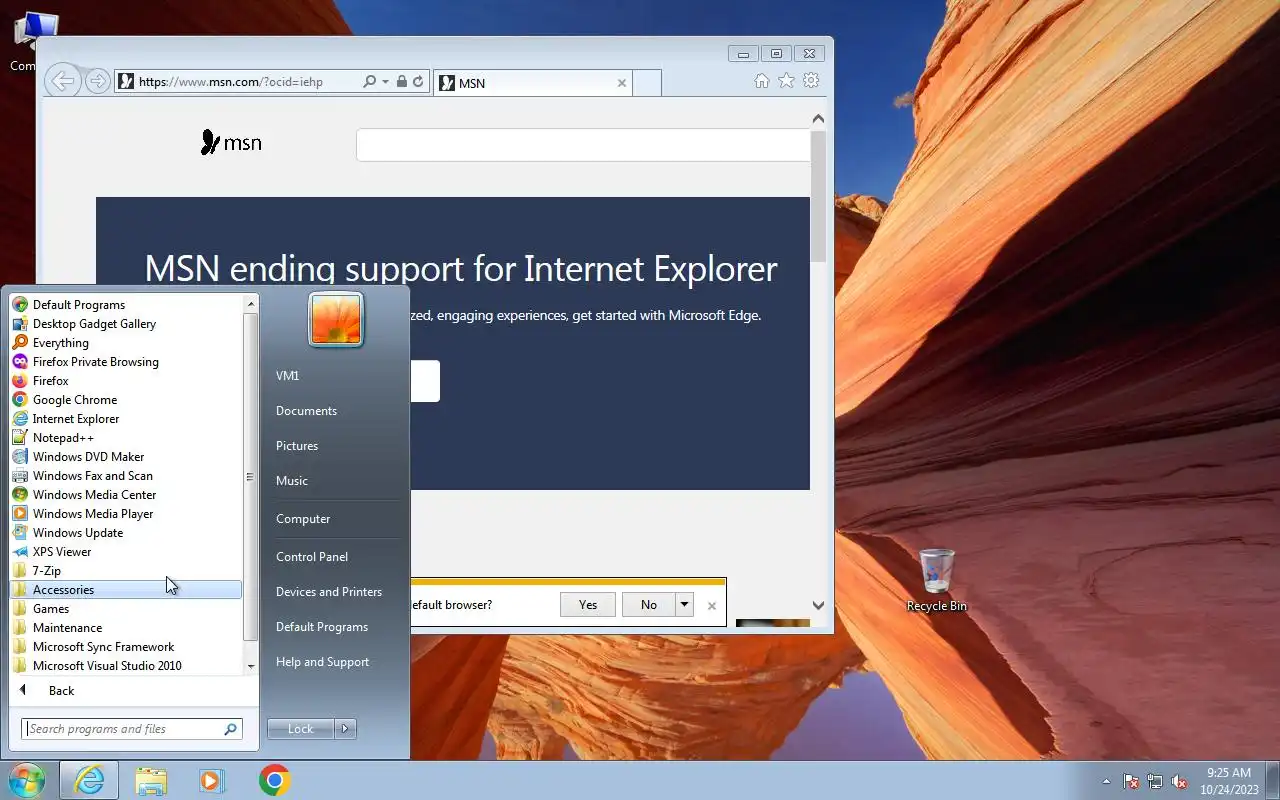Open the VM1 user folder

point(335,376)
